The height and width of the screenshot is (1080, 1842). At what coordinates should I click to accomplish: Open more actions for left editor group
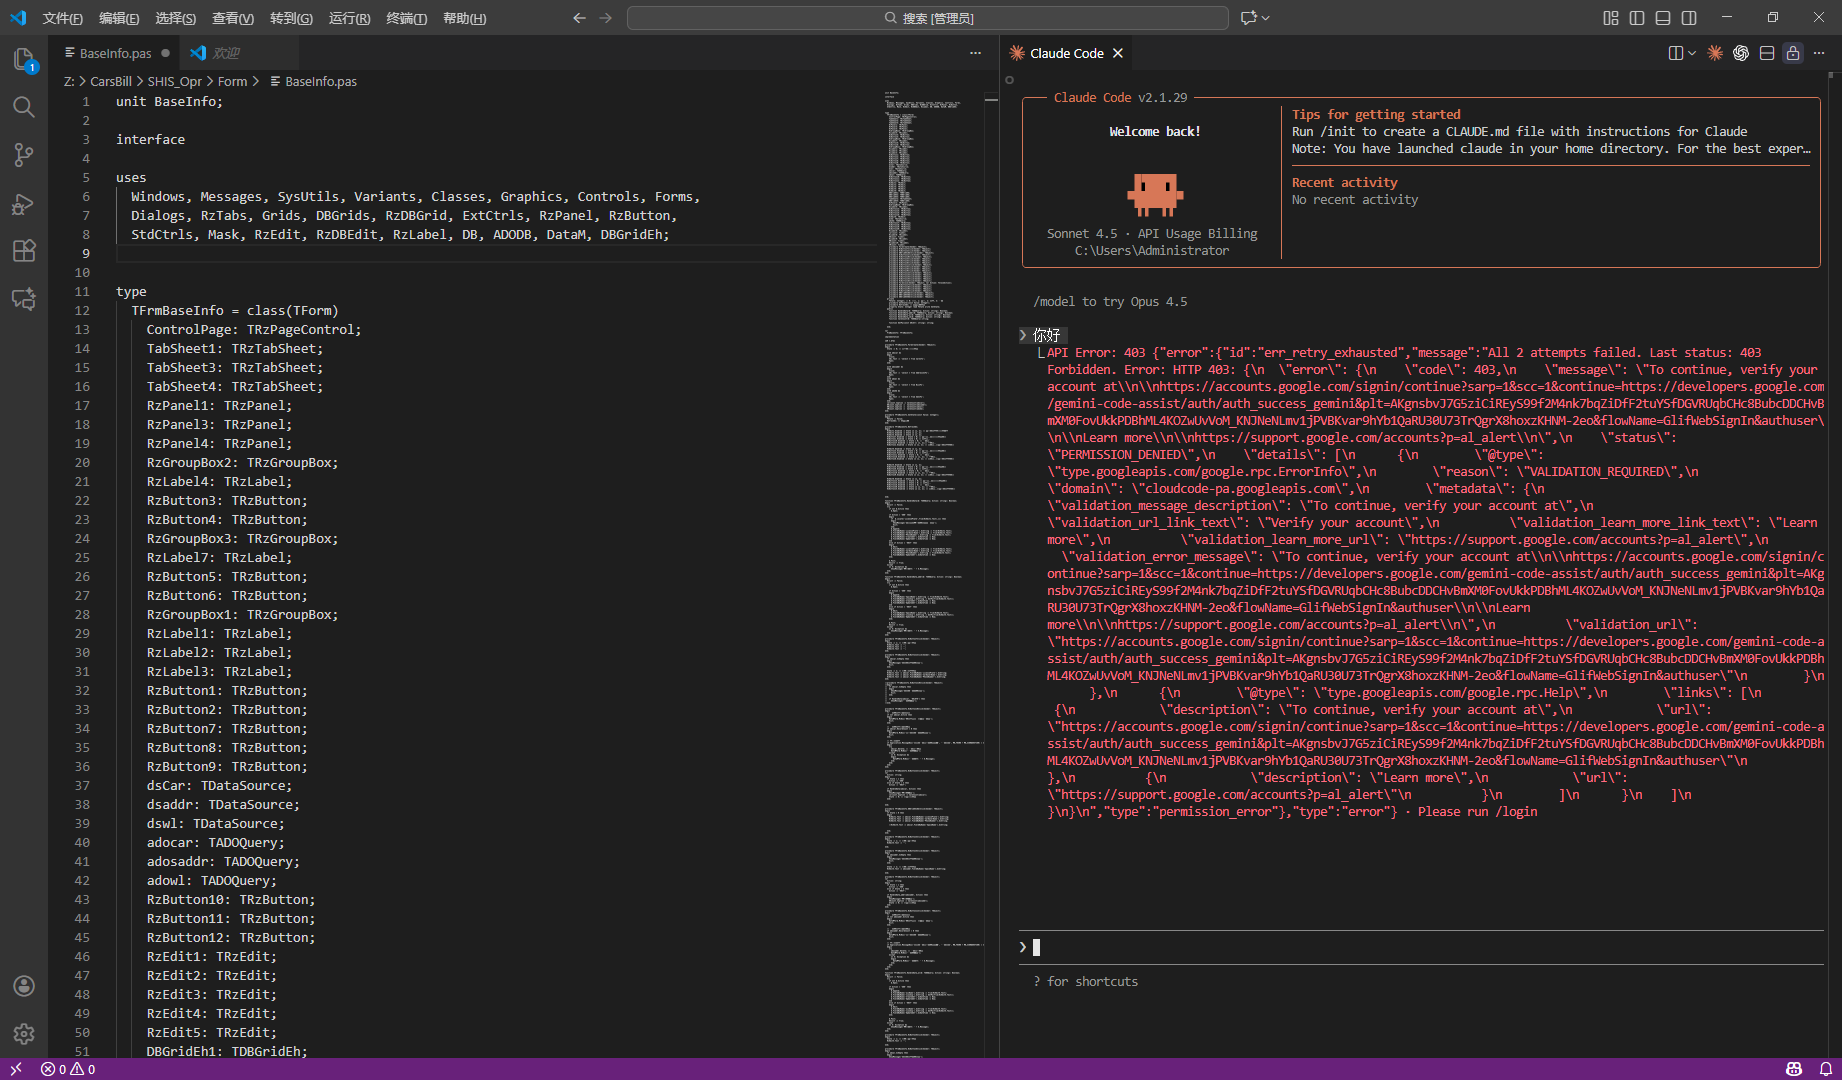[975, 53]
